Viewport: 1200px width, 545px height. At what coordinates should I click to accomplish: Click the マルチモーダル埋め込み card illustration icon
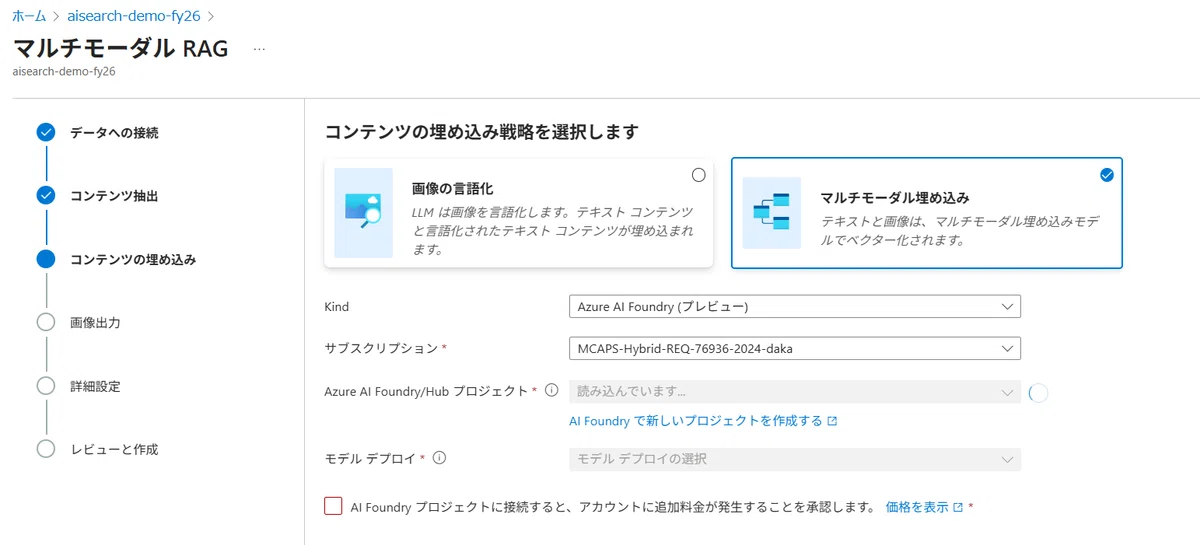pos(772,213)
